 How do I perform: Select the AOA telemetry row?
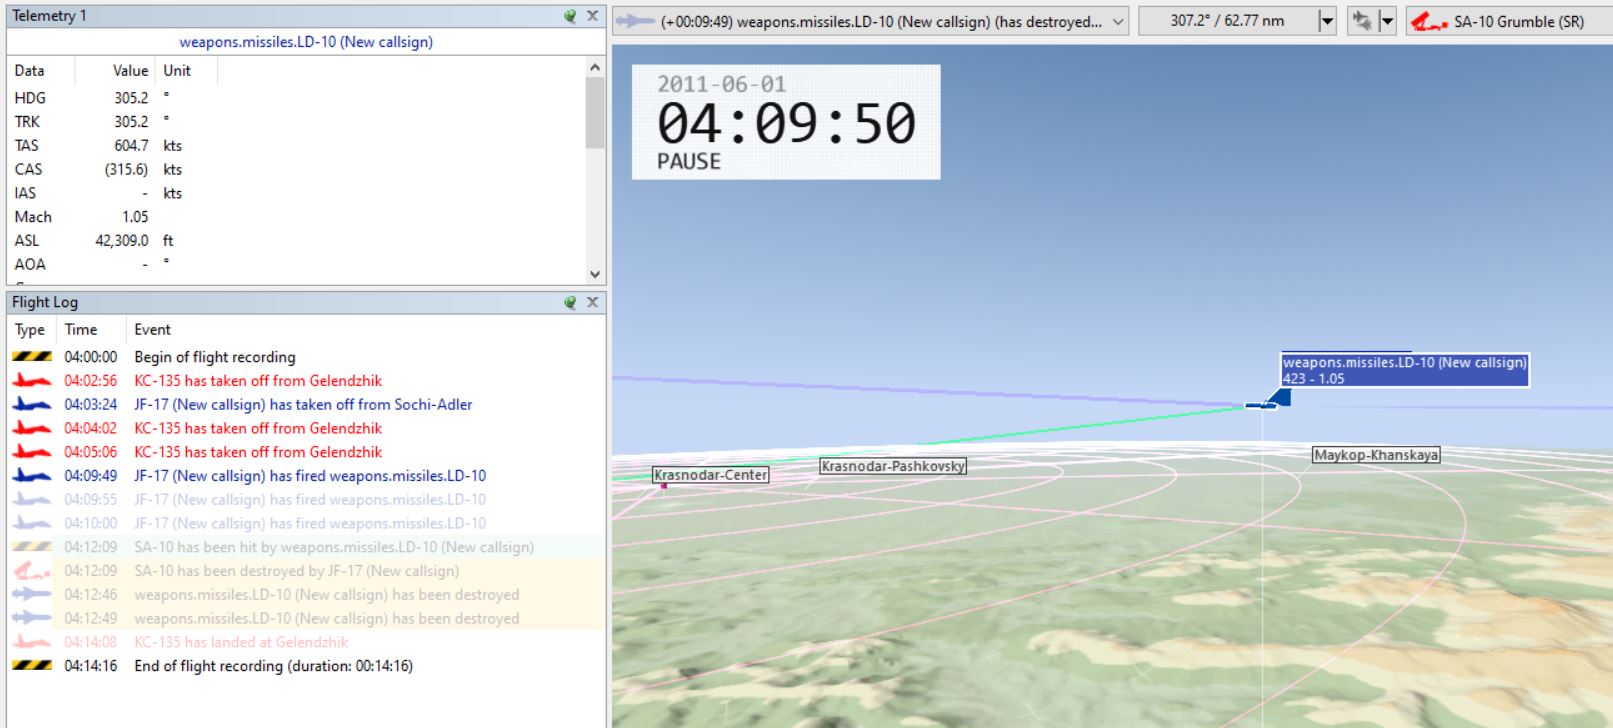pyautogui.click(x=297, y=264)
